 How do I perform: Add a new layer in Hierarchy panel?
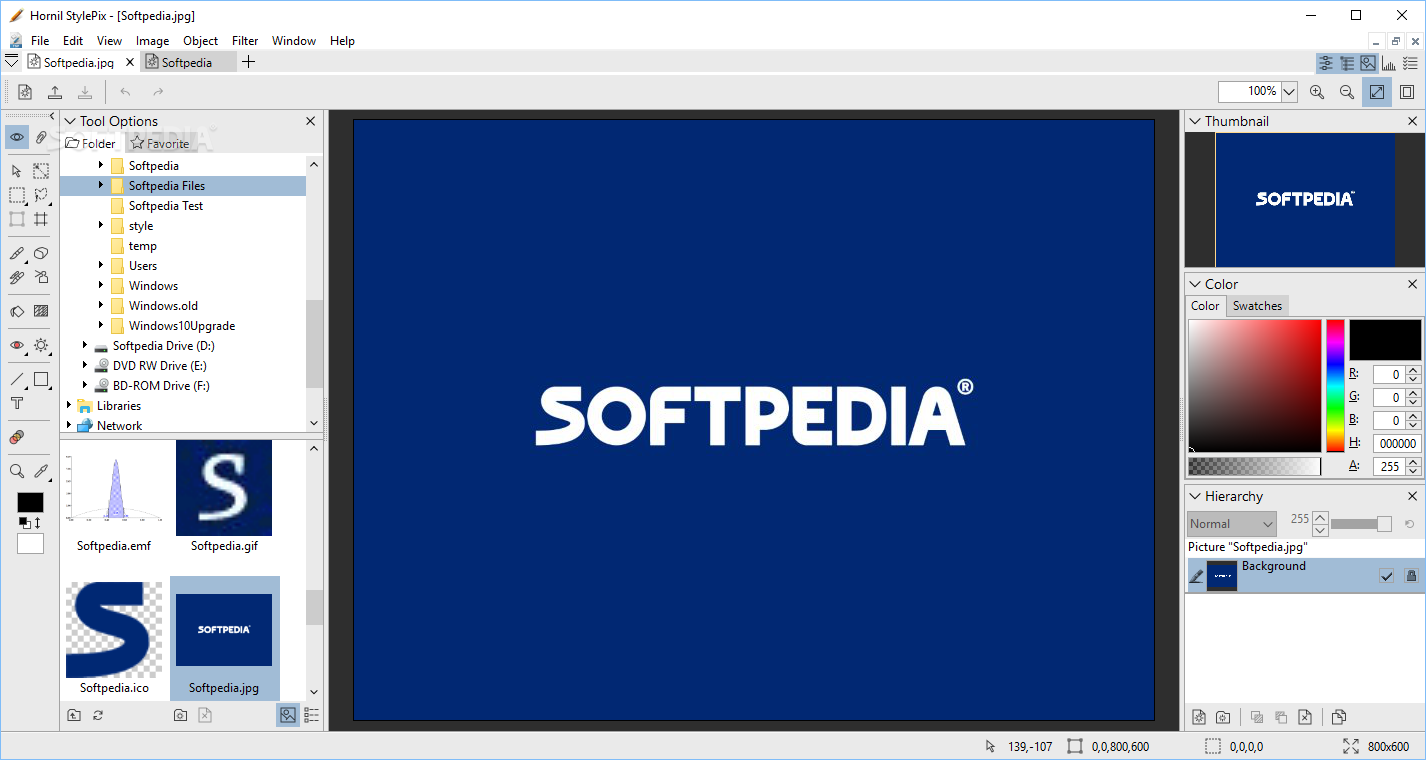(1199, 717)
